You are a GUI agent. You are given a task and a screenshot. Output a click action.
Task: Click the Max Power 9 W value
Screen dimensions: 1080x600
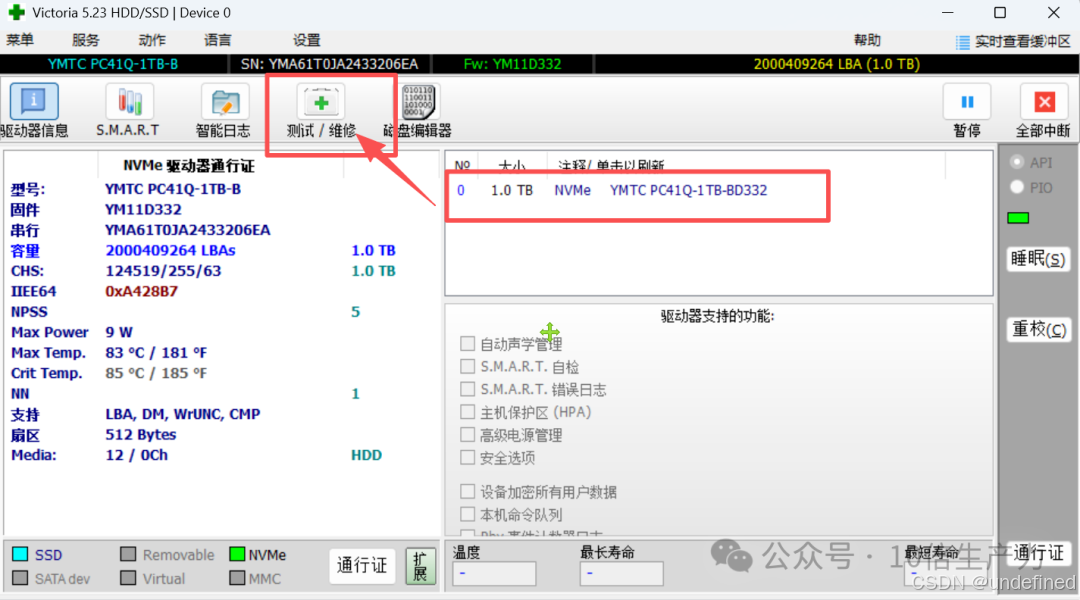[118, 332]
